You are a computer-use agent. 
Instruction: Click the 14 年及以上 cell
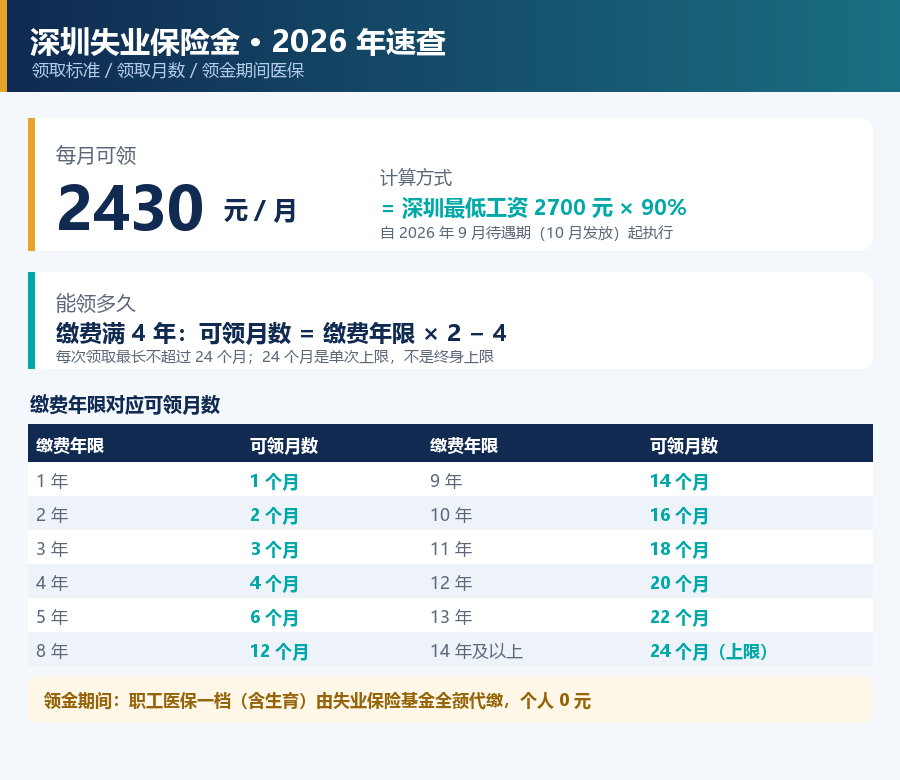[477, 650]
